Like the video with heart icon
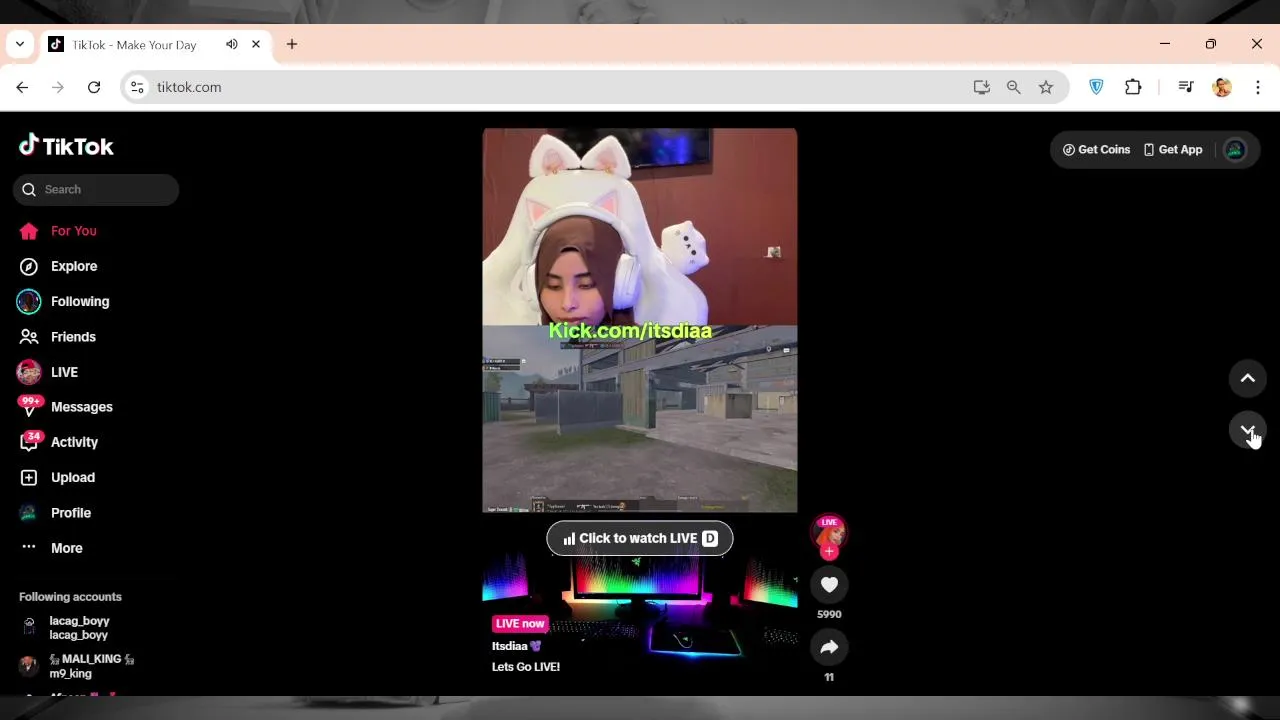Viewport: 1280px width, 720px height. [x=829, y=585]
